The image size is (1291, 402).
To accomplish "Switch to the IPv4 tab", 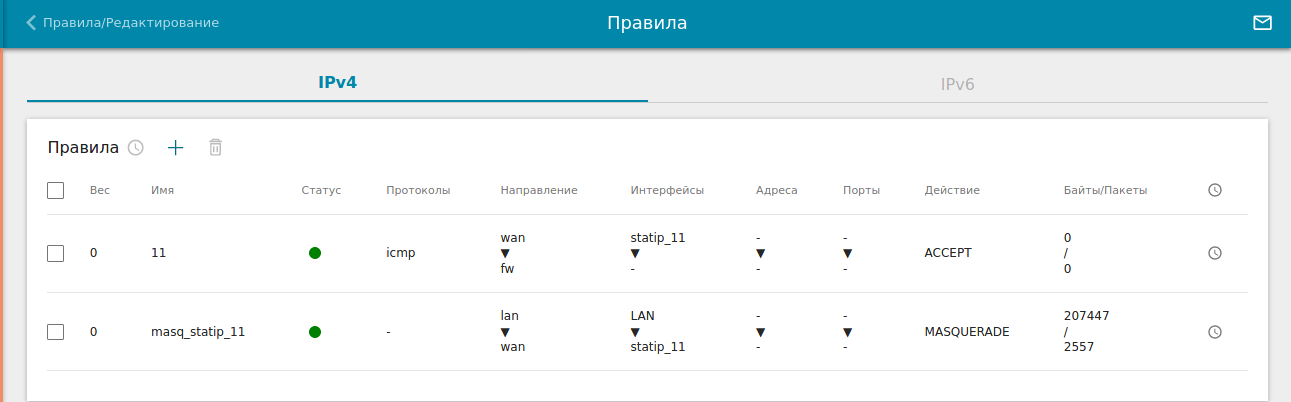I will tap(337, 83).
